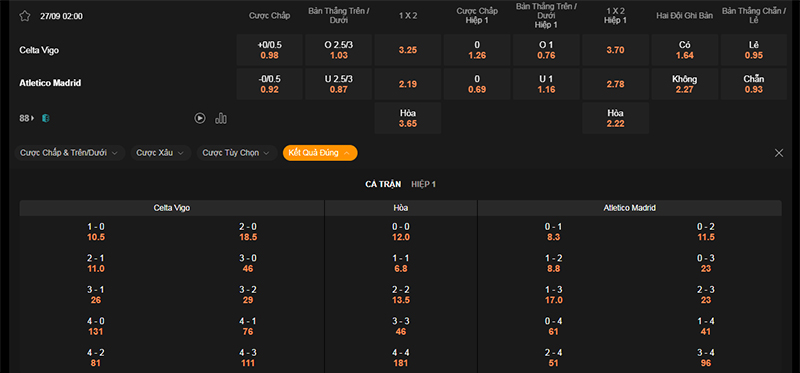This screenshot has width=800, height=373.
Task: Open live stream play icon
Action: [200, 118]
